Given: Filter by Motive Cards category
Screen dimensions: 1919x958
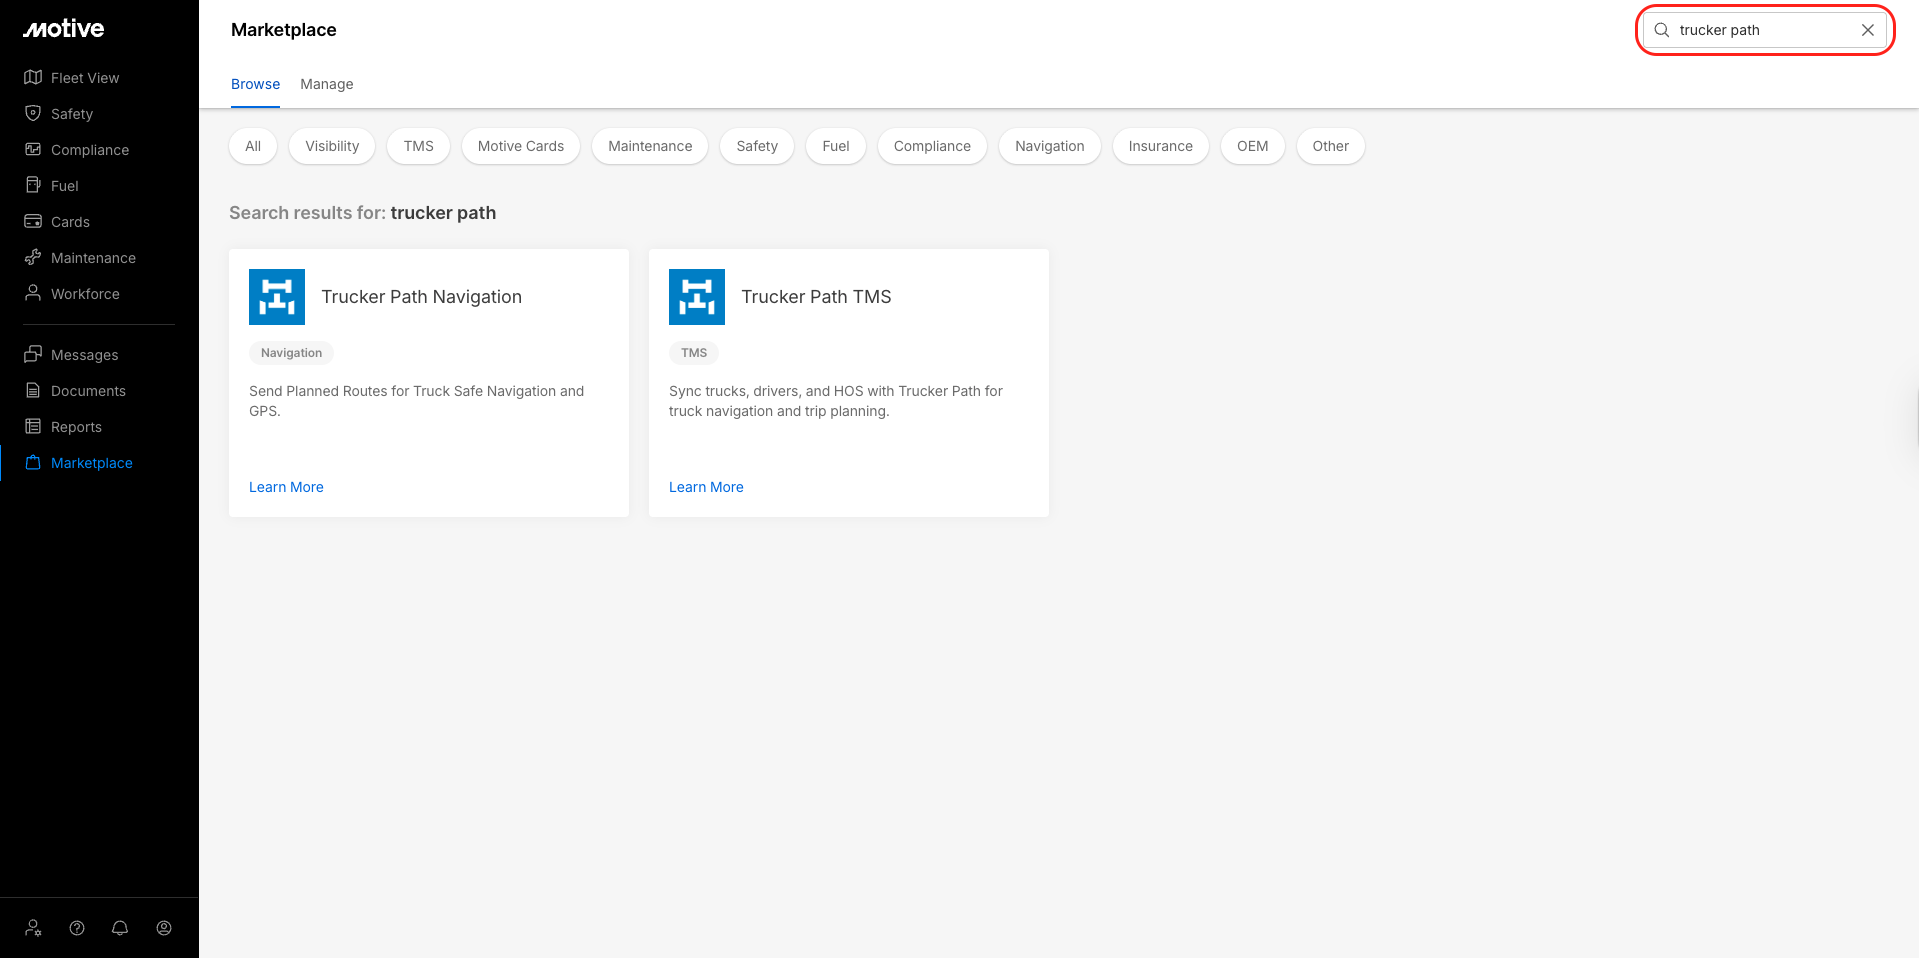Looking at the screenshot, I should point(520,146).
